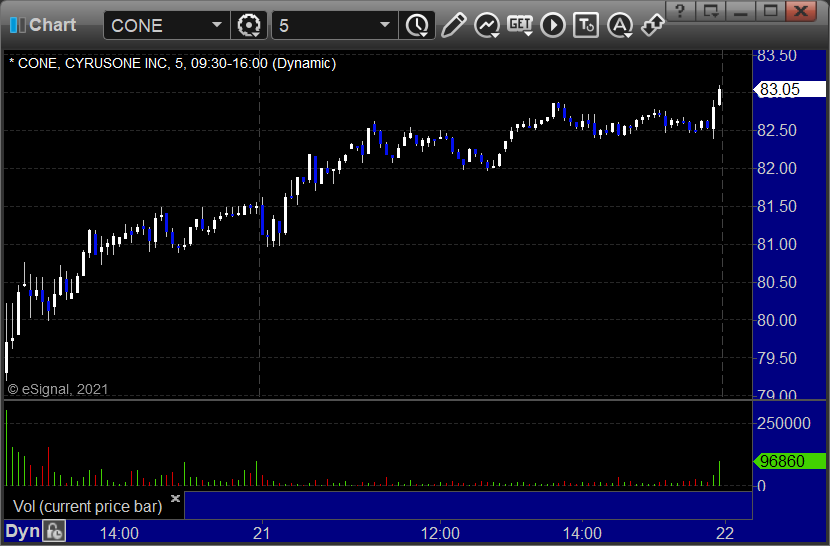Click the 81.50 price axis label

click(x=777, y=207)
